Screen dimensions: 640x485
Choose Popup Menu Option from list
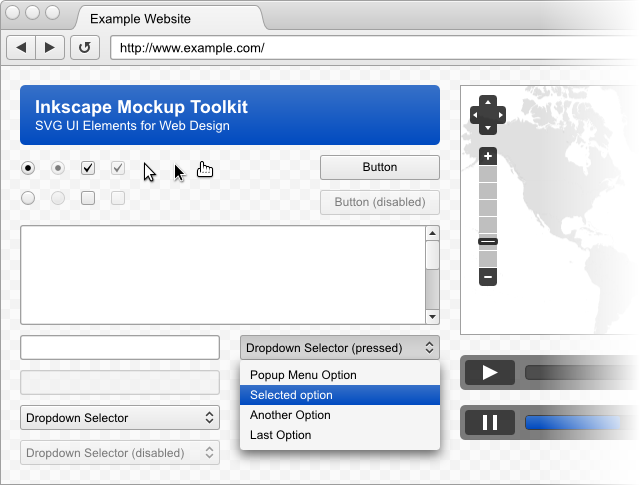tap(340, 375)
